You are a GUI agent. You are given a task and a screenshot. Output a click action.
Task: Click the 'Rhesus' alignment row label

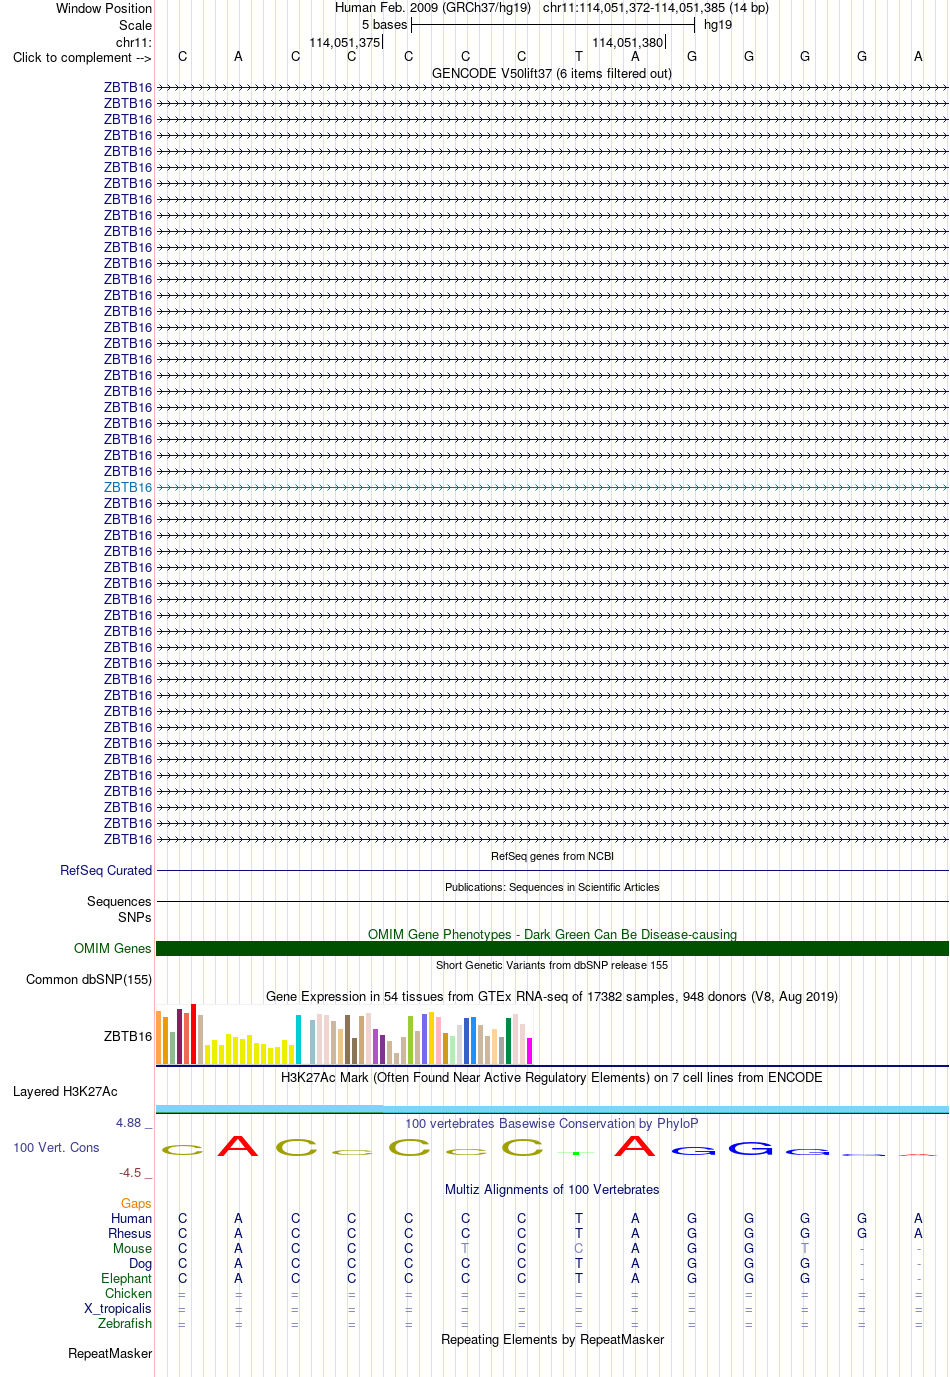tap(130, 1234)
